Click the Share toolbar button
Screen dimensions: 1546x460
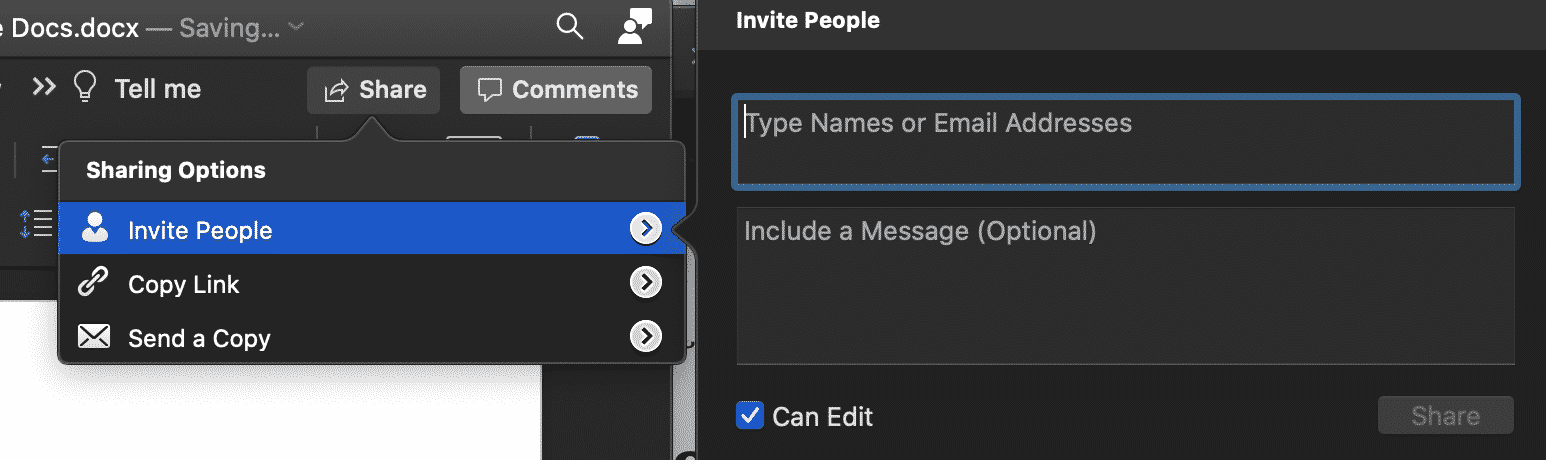tap(374, 90)
